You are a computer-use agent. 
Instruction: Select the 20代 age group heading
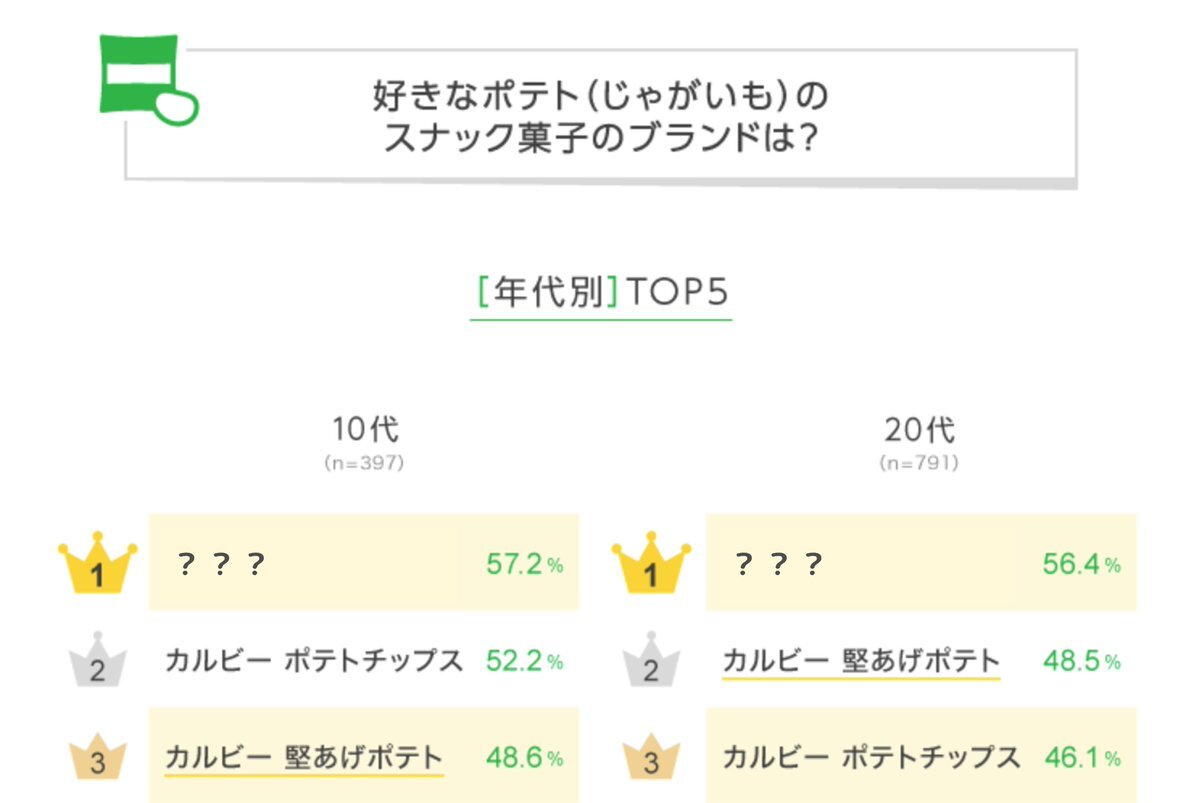(920, 430)
